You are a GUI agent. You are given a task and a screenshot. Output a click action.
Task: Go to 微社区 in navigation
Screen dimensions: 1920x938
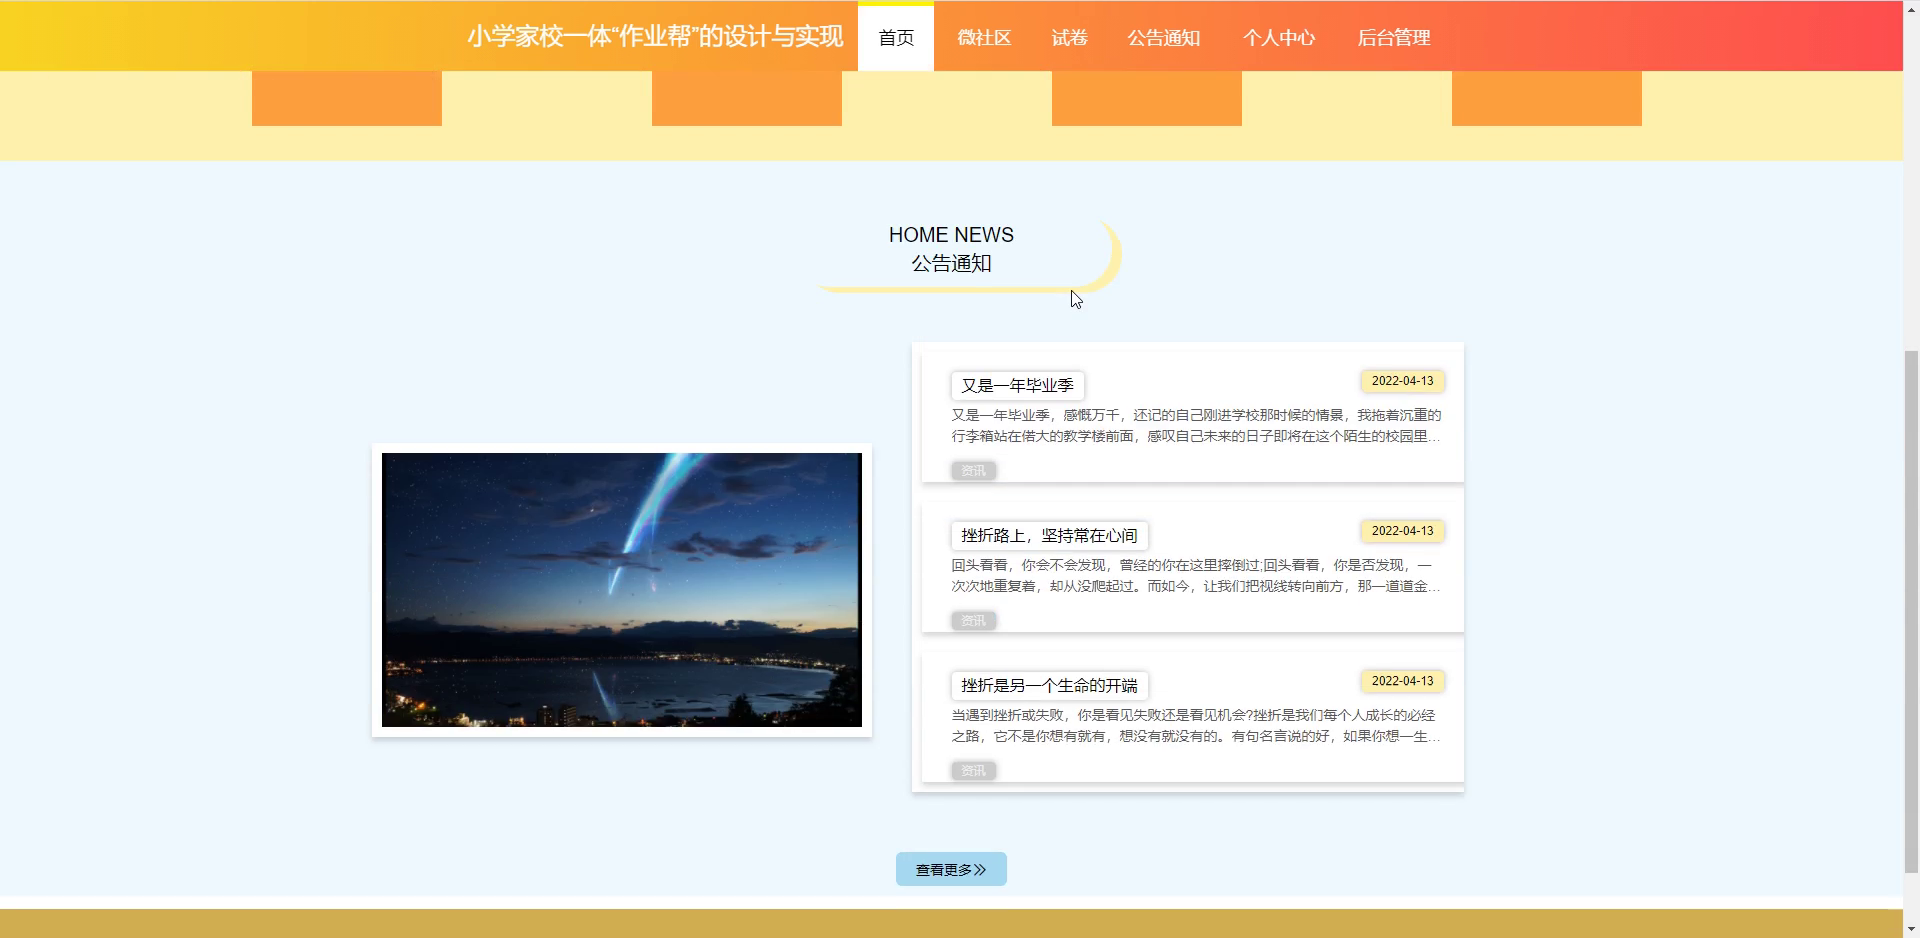click(x=984, y=37)
